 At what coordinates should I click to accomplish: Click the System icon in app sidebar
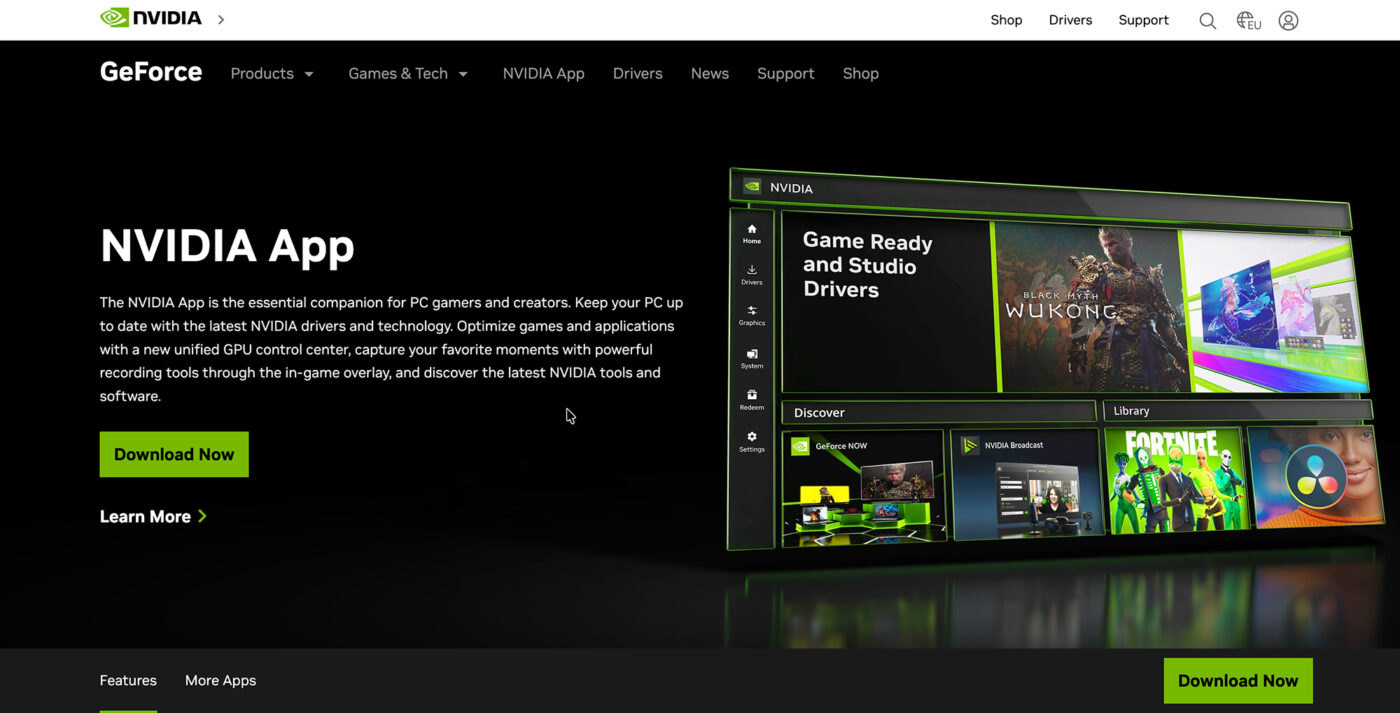pos(752,358)
